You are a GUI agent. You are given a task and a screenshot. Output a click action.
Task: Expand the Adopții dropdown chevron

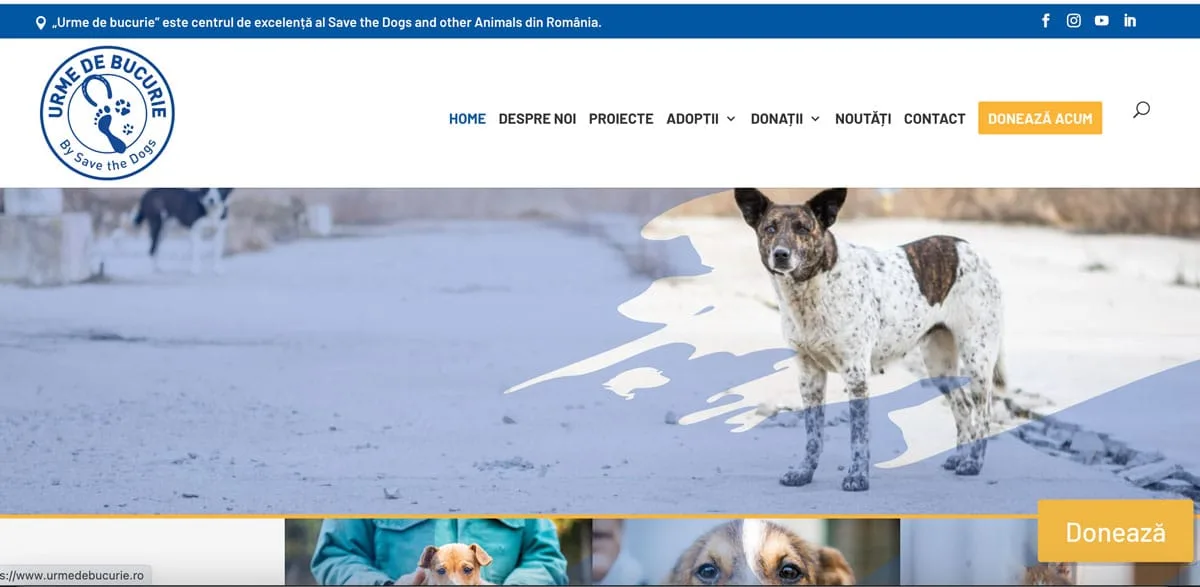(731, 119)
